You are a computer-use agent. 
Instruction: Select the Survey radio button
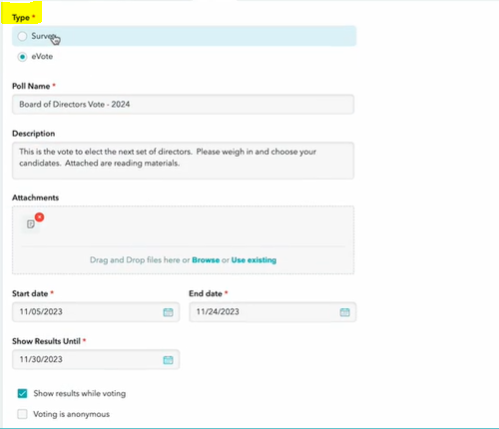tap(22, 36)
